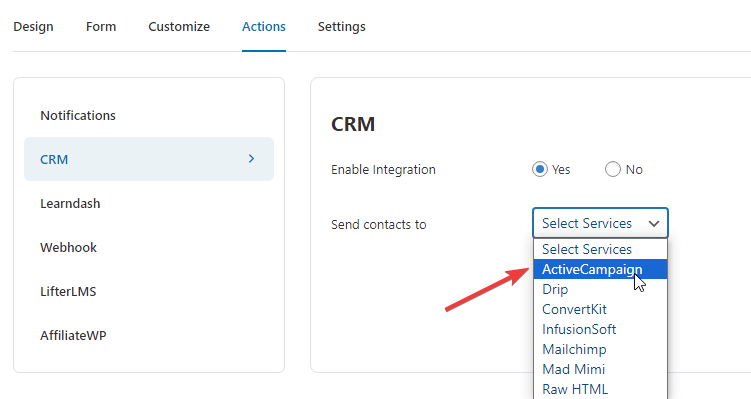This screenshot has width=751, height=399.
Task: Click the chevron arrow on CRM item
Action: point(251,159)
